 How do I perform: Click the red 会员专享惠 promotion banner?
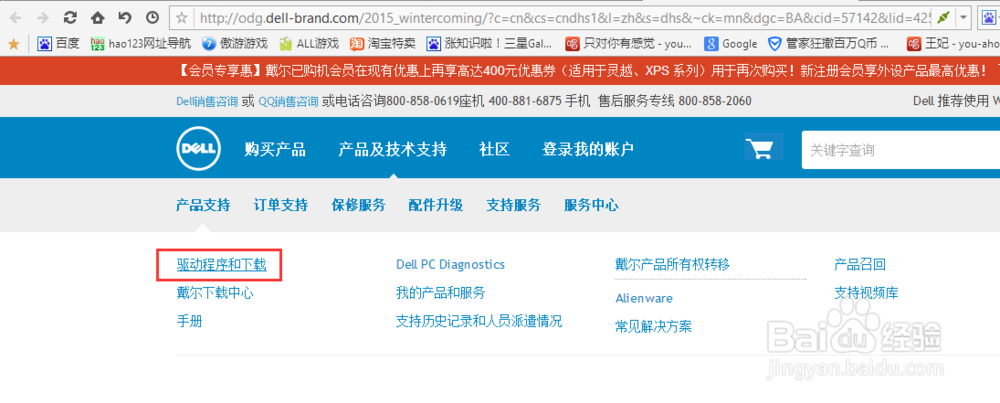500,71
